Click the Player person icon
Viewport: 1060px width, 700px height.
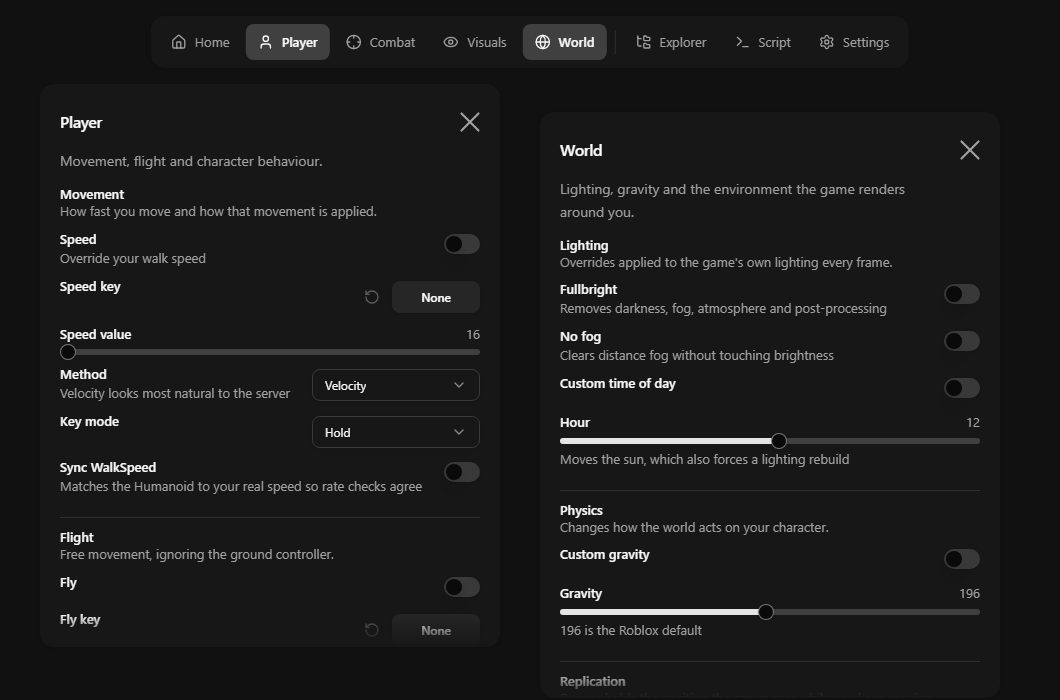coord(266,42)
